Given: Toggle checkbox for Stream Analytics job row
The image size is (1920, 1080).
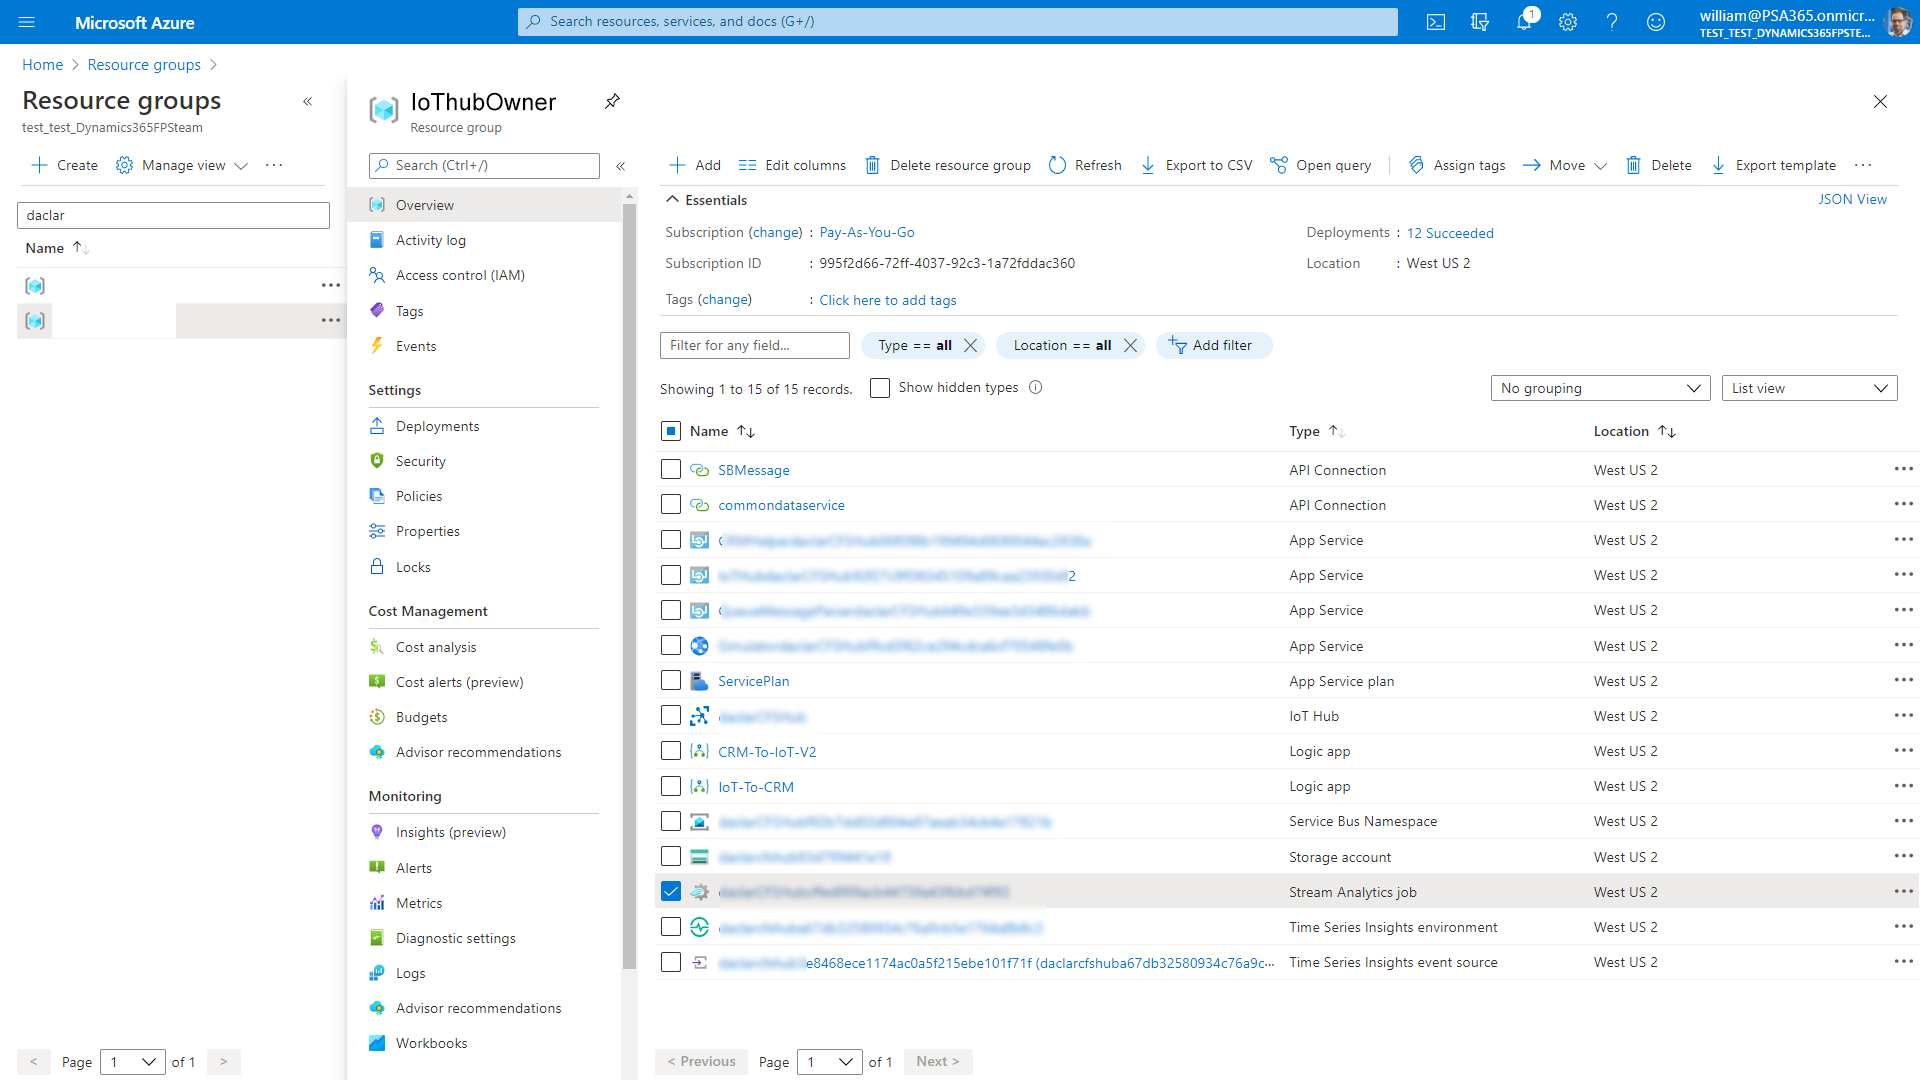Looking at the screenshot, I should tap(671, 890).
